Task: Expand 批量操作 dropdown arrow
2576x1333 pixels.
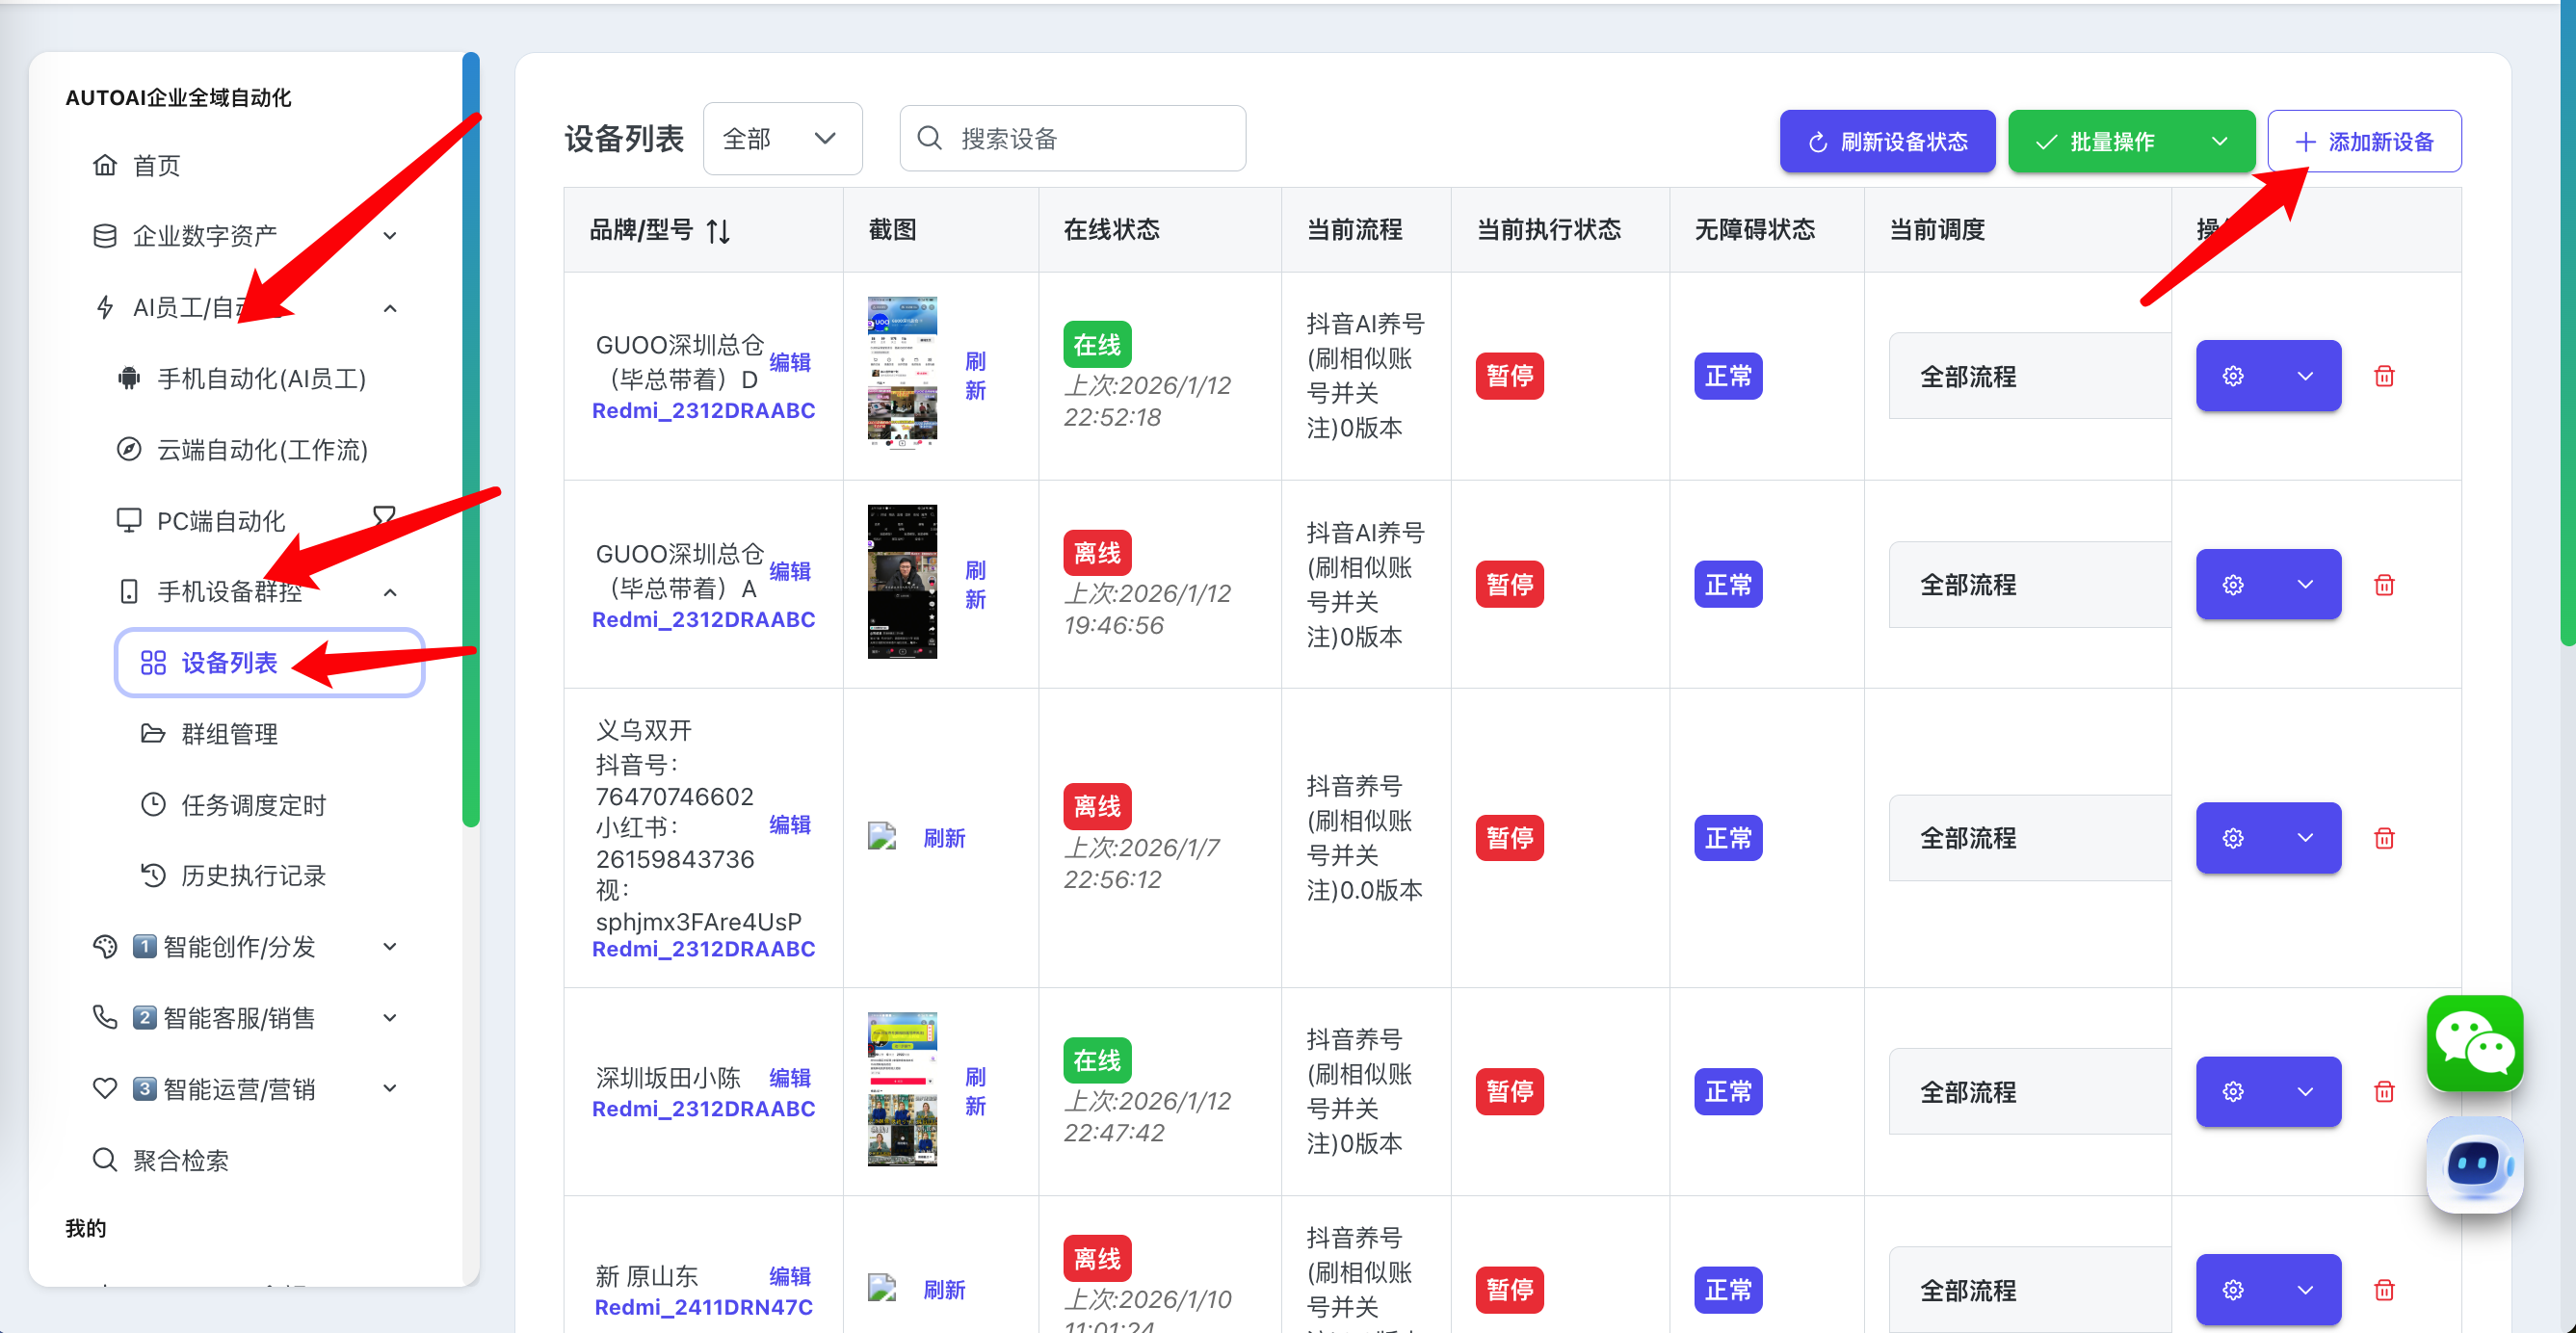Action: point(2219,142)
